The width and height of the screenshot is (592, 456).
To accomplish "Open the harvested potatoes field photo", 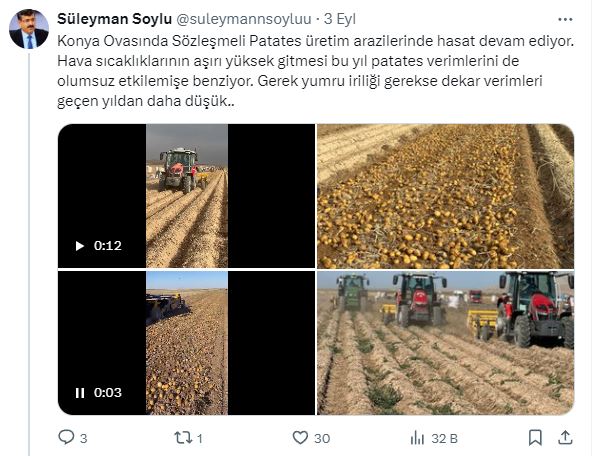I will click(x=446, y=196).
